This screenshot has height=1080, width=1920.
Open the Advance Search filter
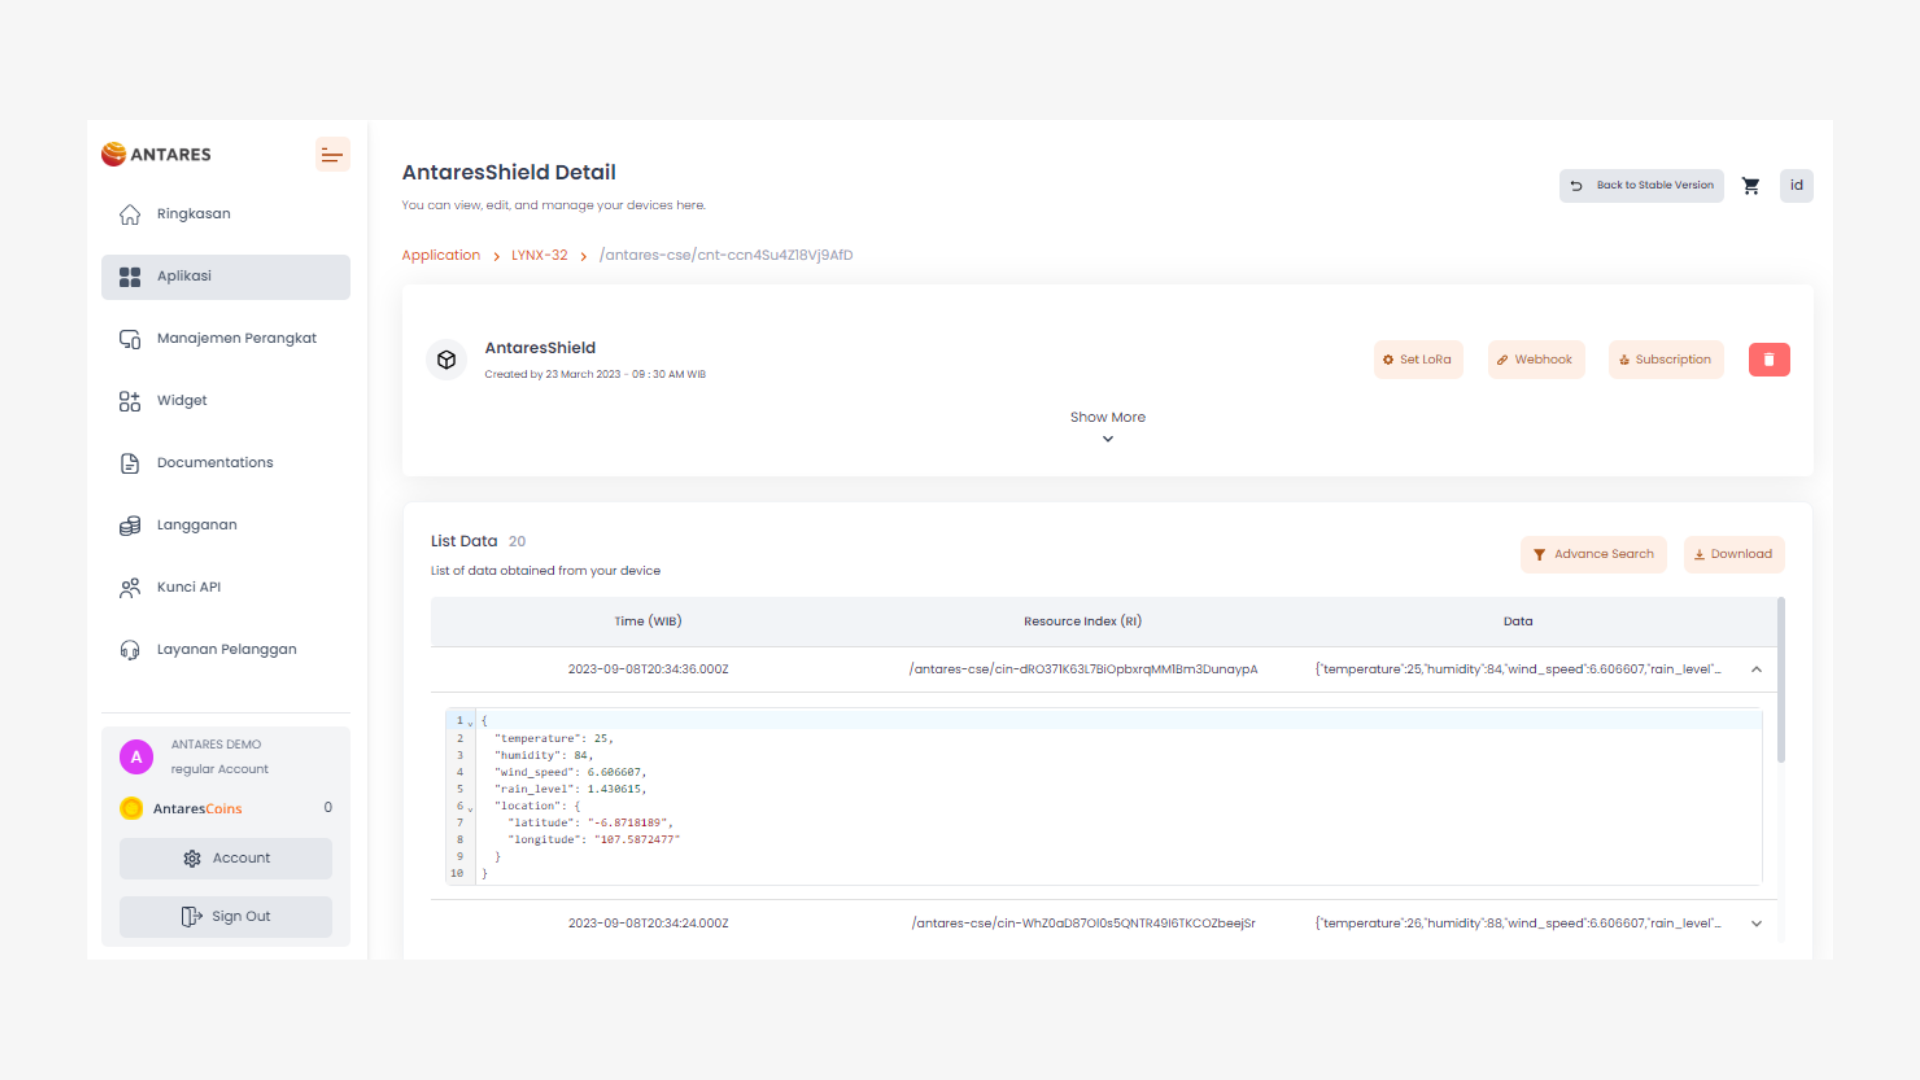tap(1593, 554)
